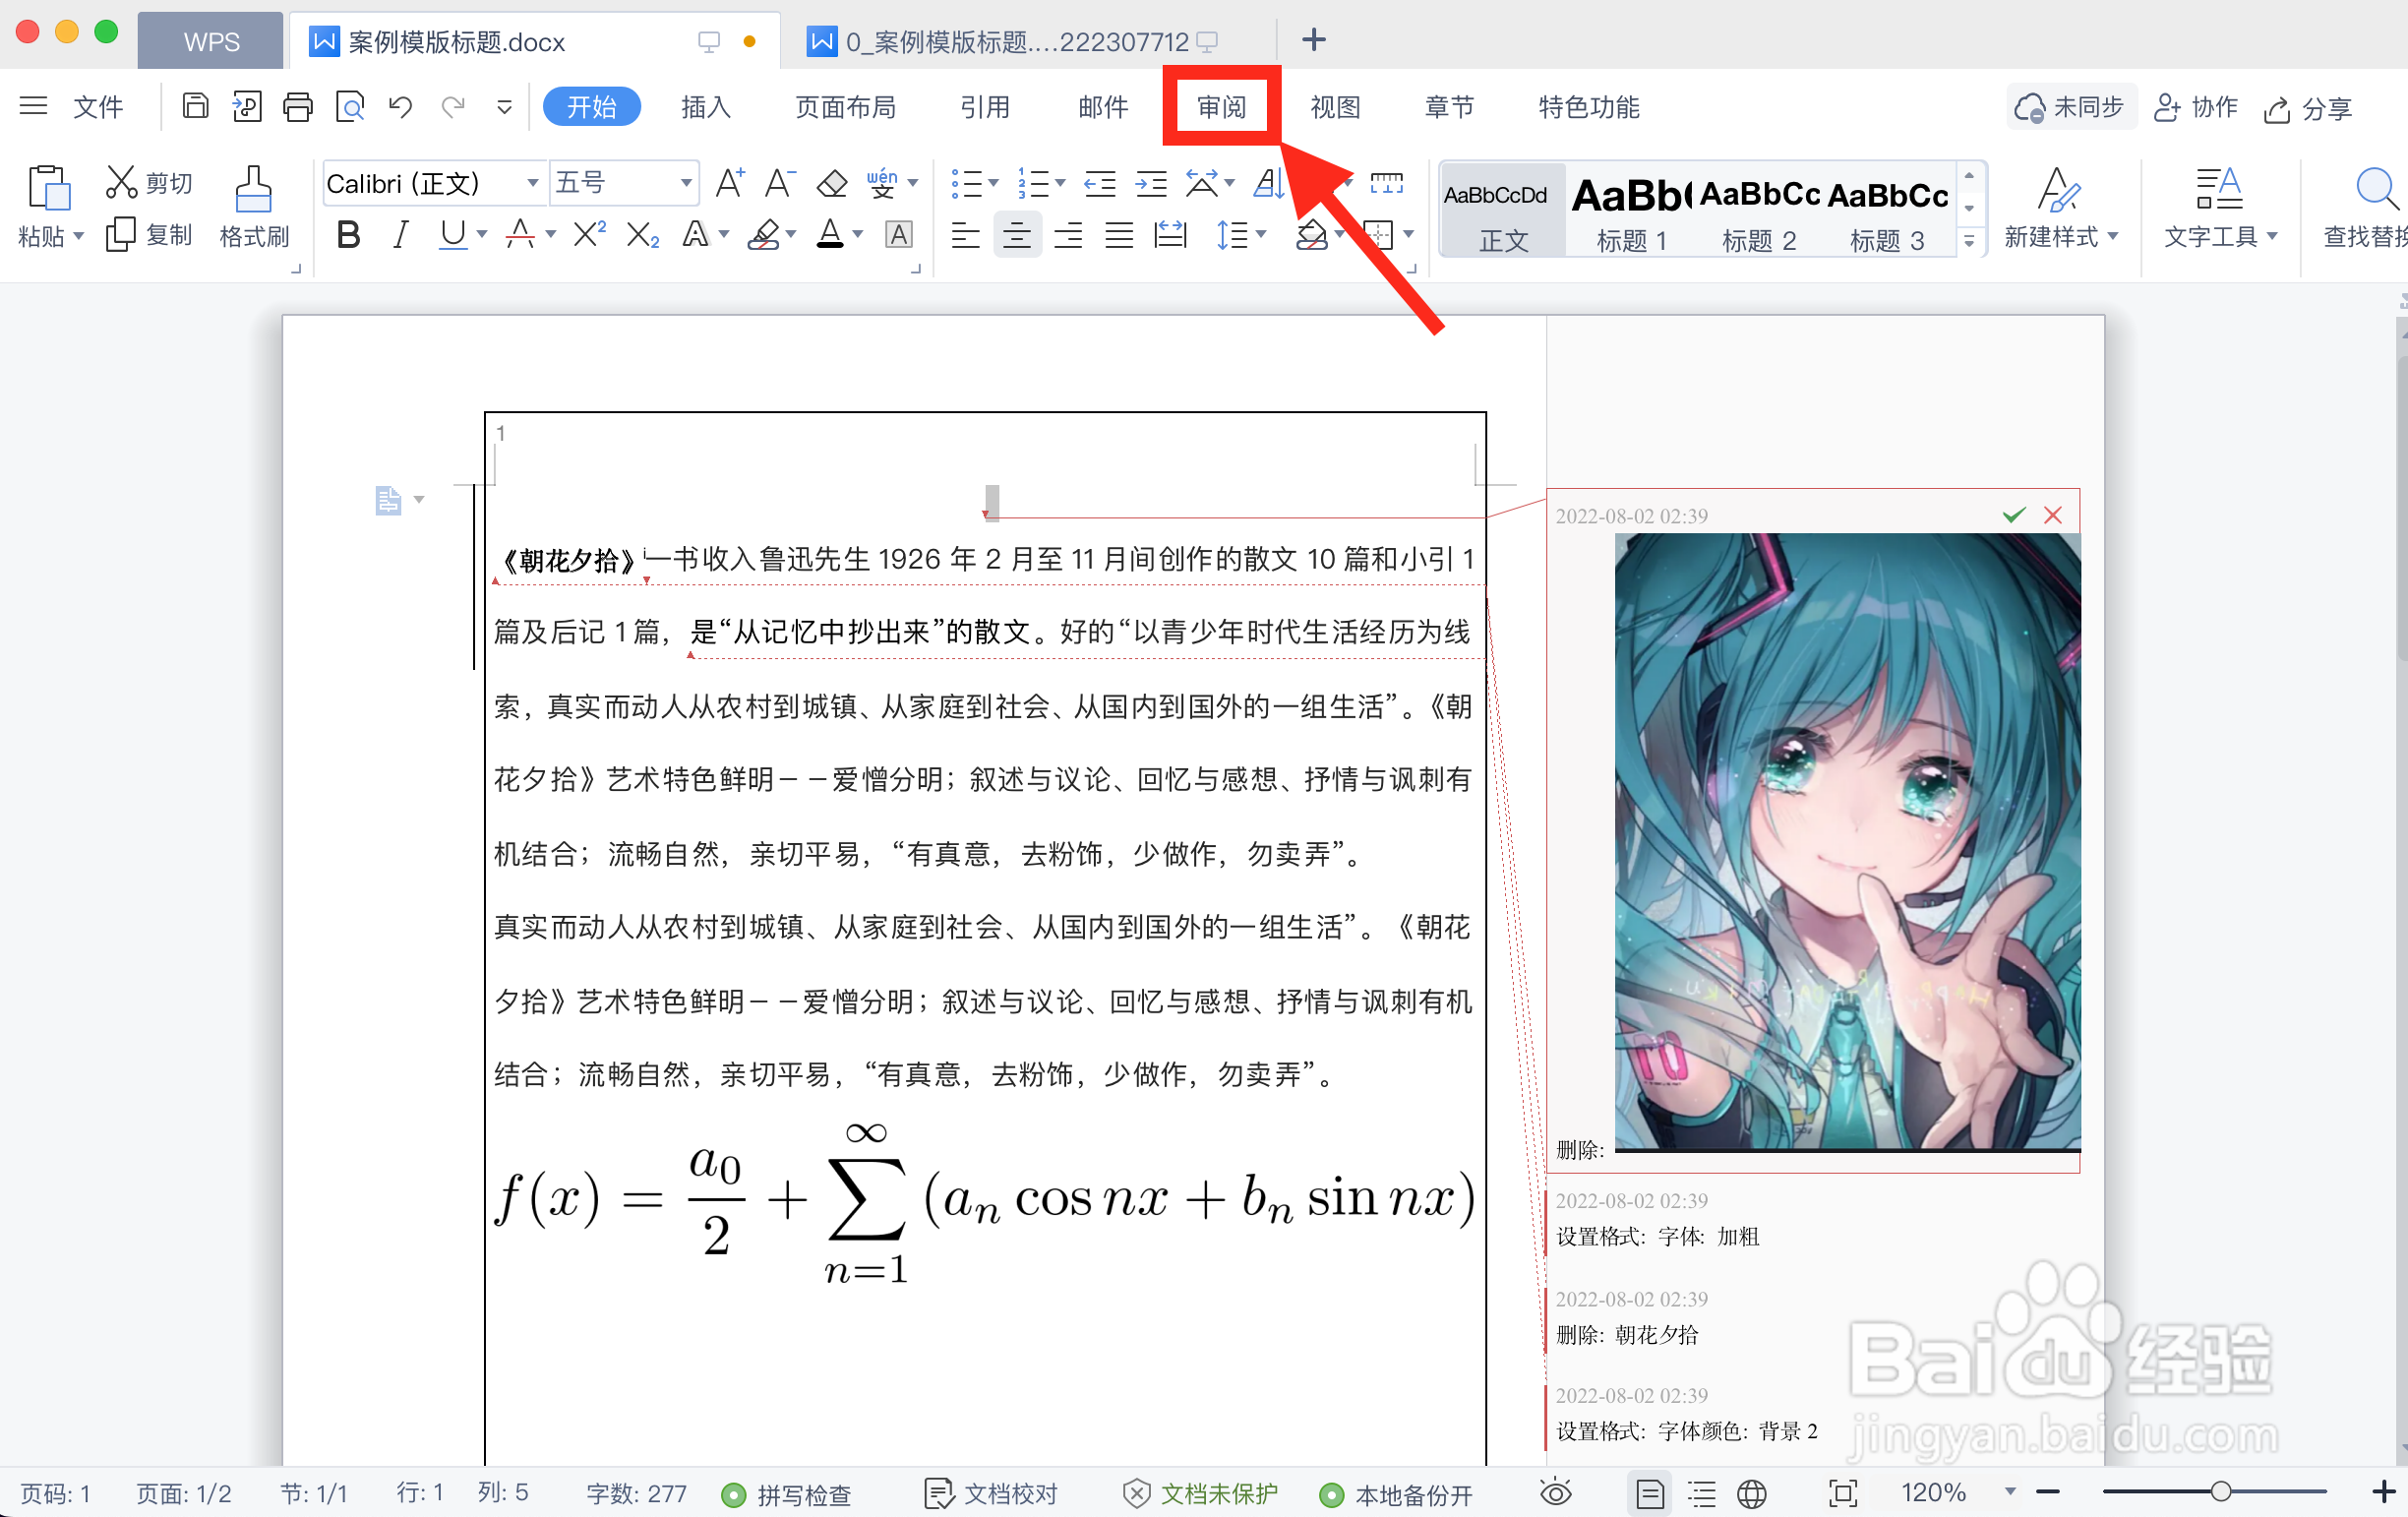Open the 视图 ribbon tab

(1335, 107)
